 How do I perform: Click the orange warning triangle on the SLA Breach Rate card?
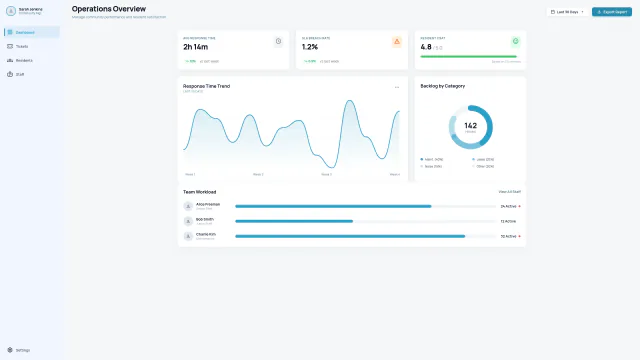coord(397,41)
